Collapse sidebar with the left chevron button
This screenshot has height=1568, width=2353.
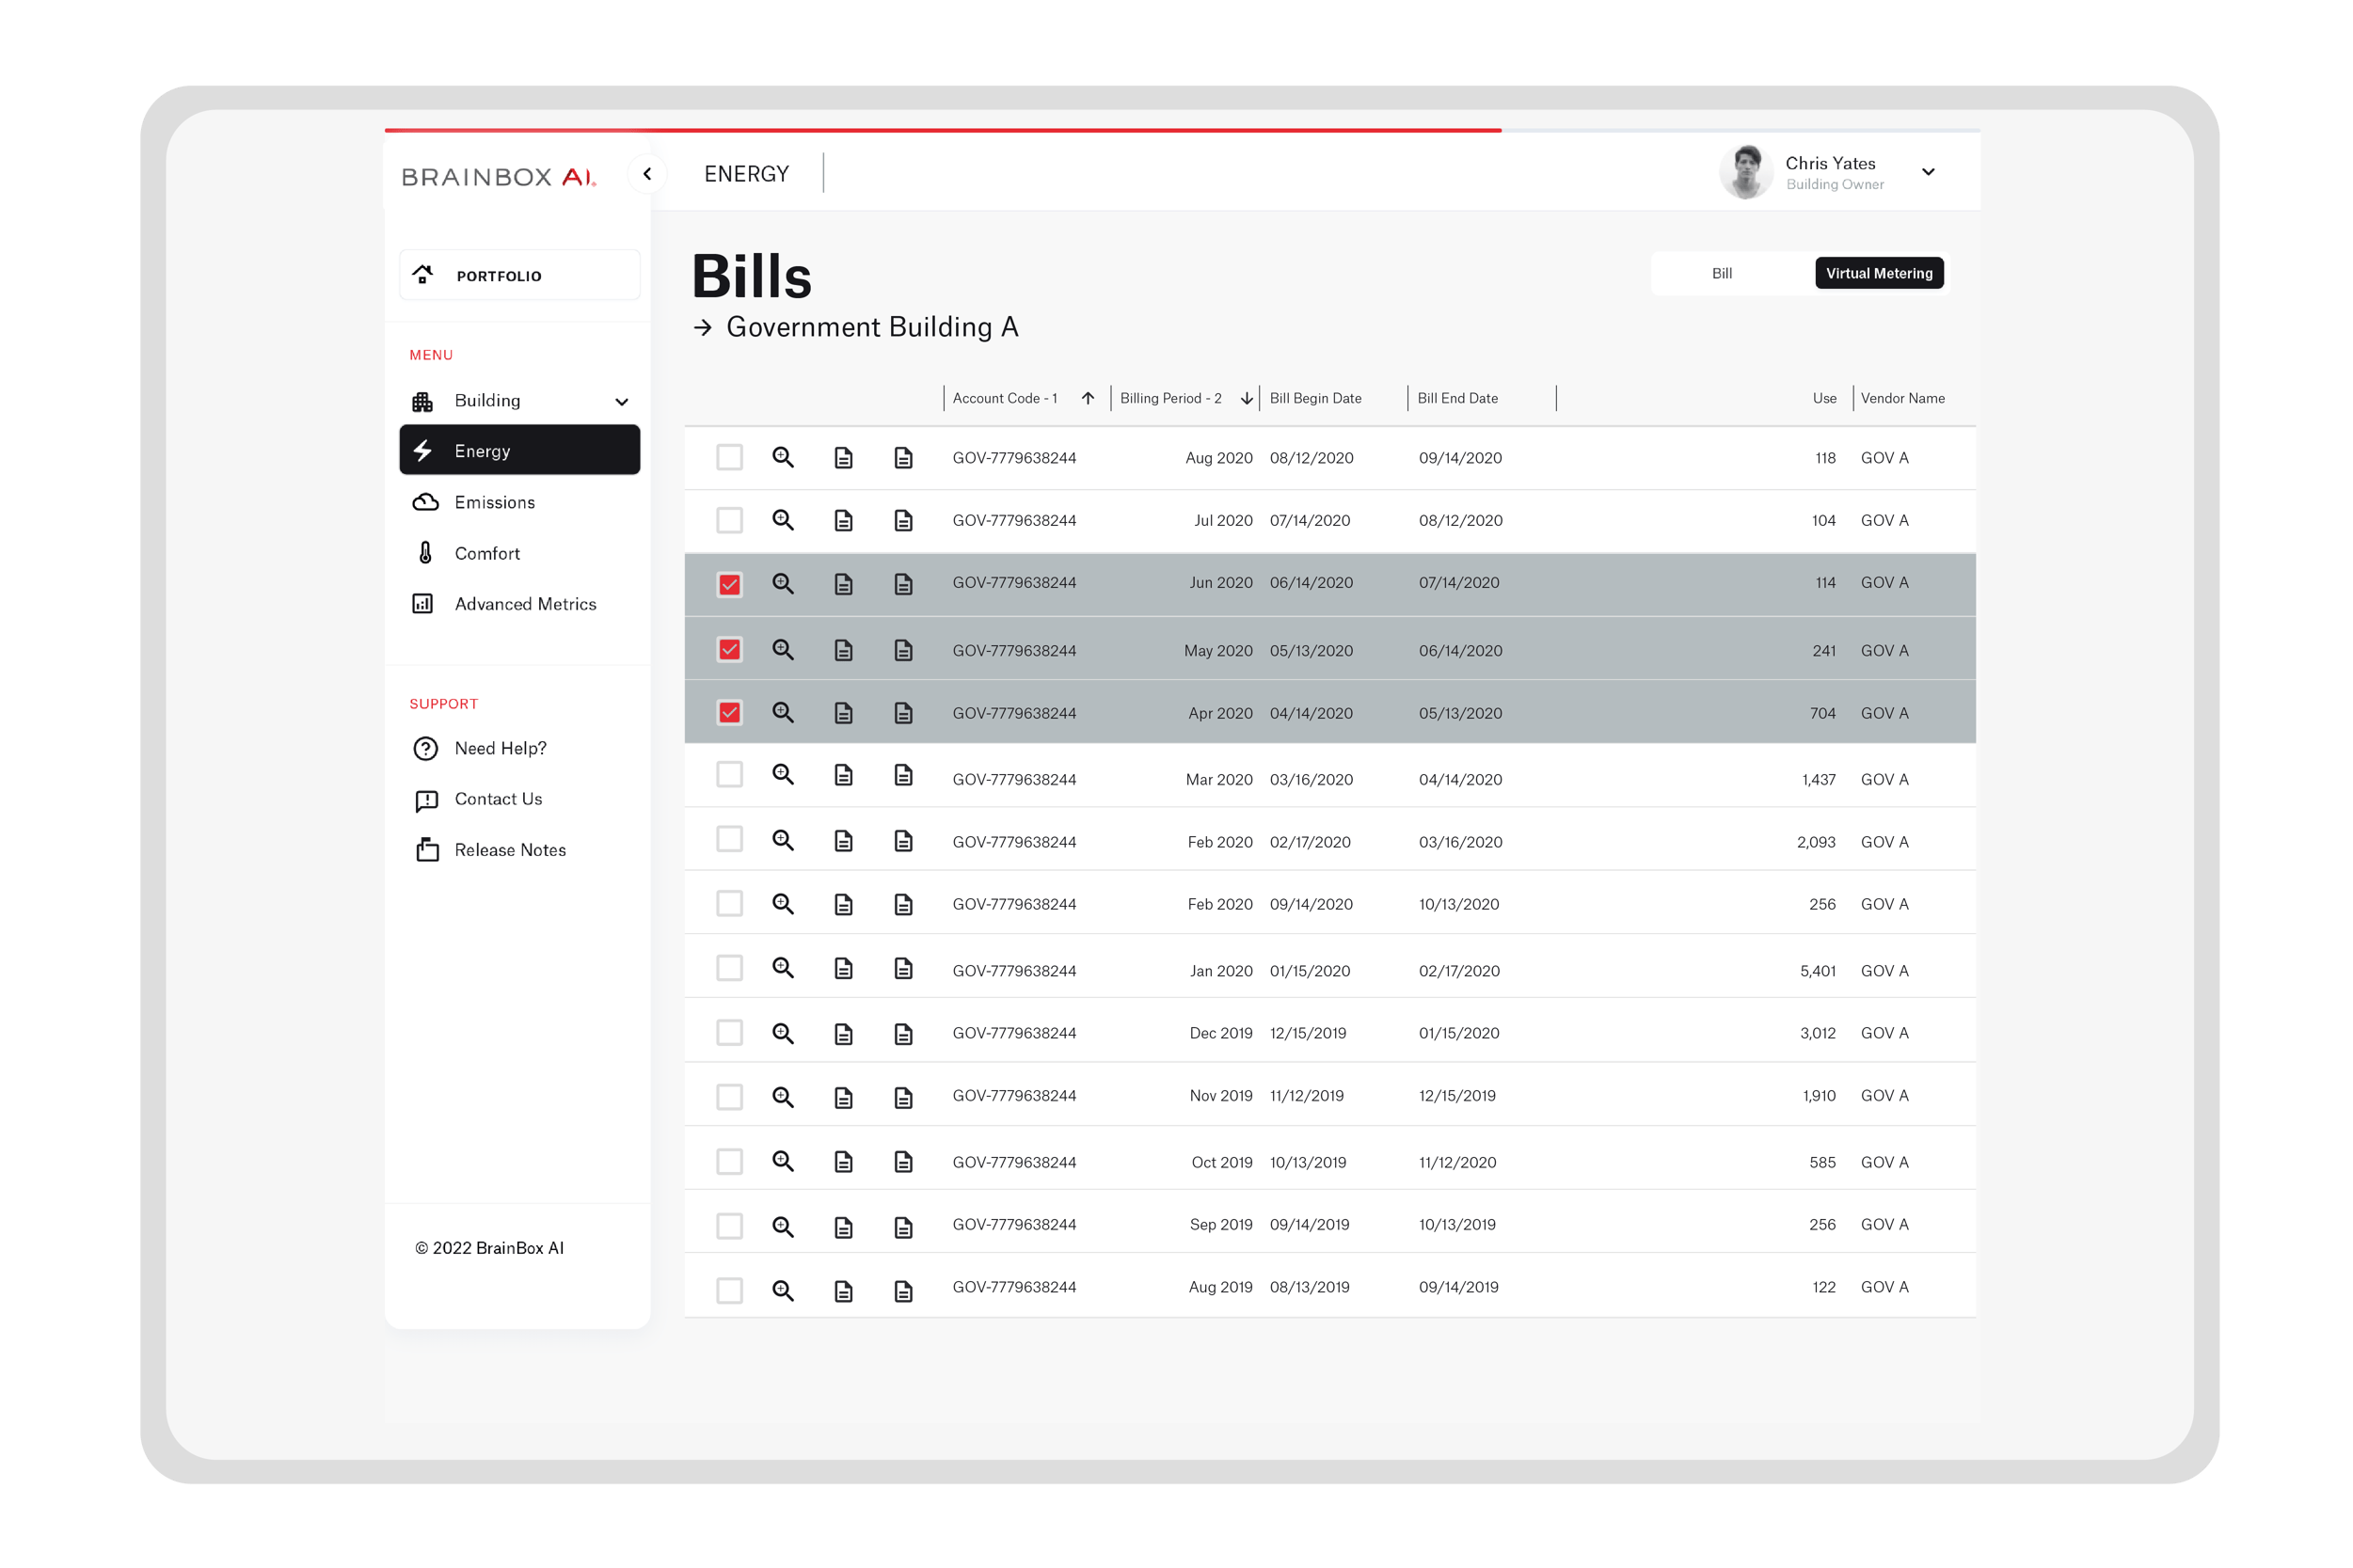tap(647, 174)
